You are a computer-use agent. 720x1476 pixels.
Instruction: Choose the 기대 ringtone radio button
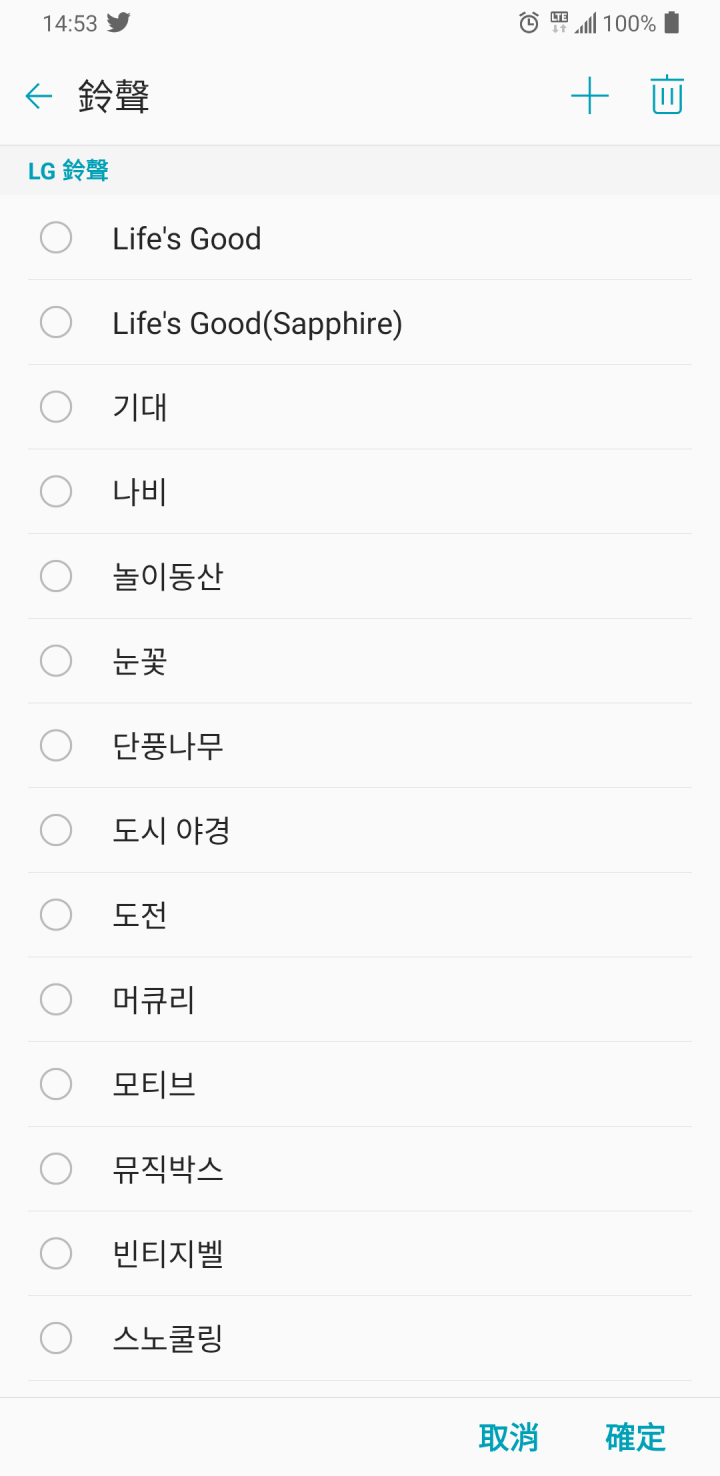pyautogui.click(x=56, y=407)
